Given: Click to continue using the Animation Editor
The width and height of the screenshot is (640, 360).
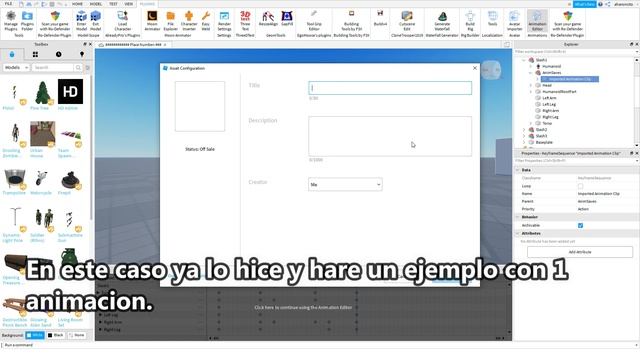Looking at the screenshot, I should pos(303,307).
